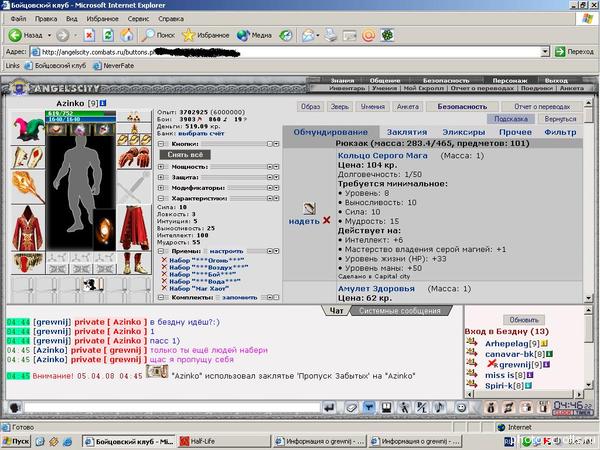Click the Переход go button

coord(575,52)
